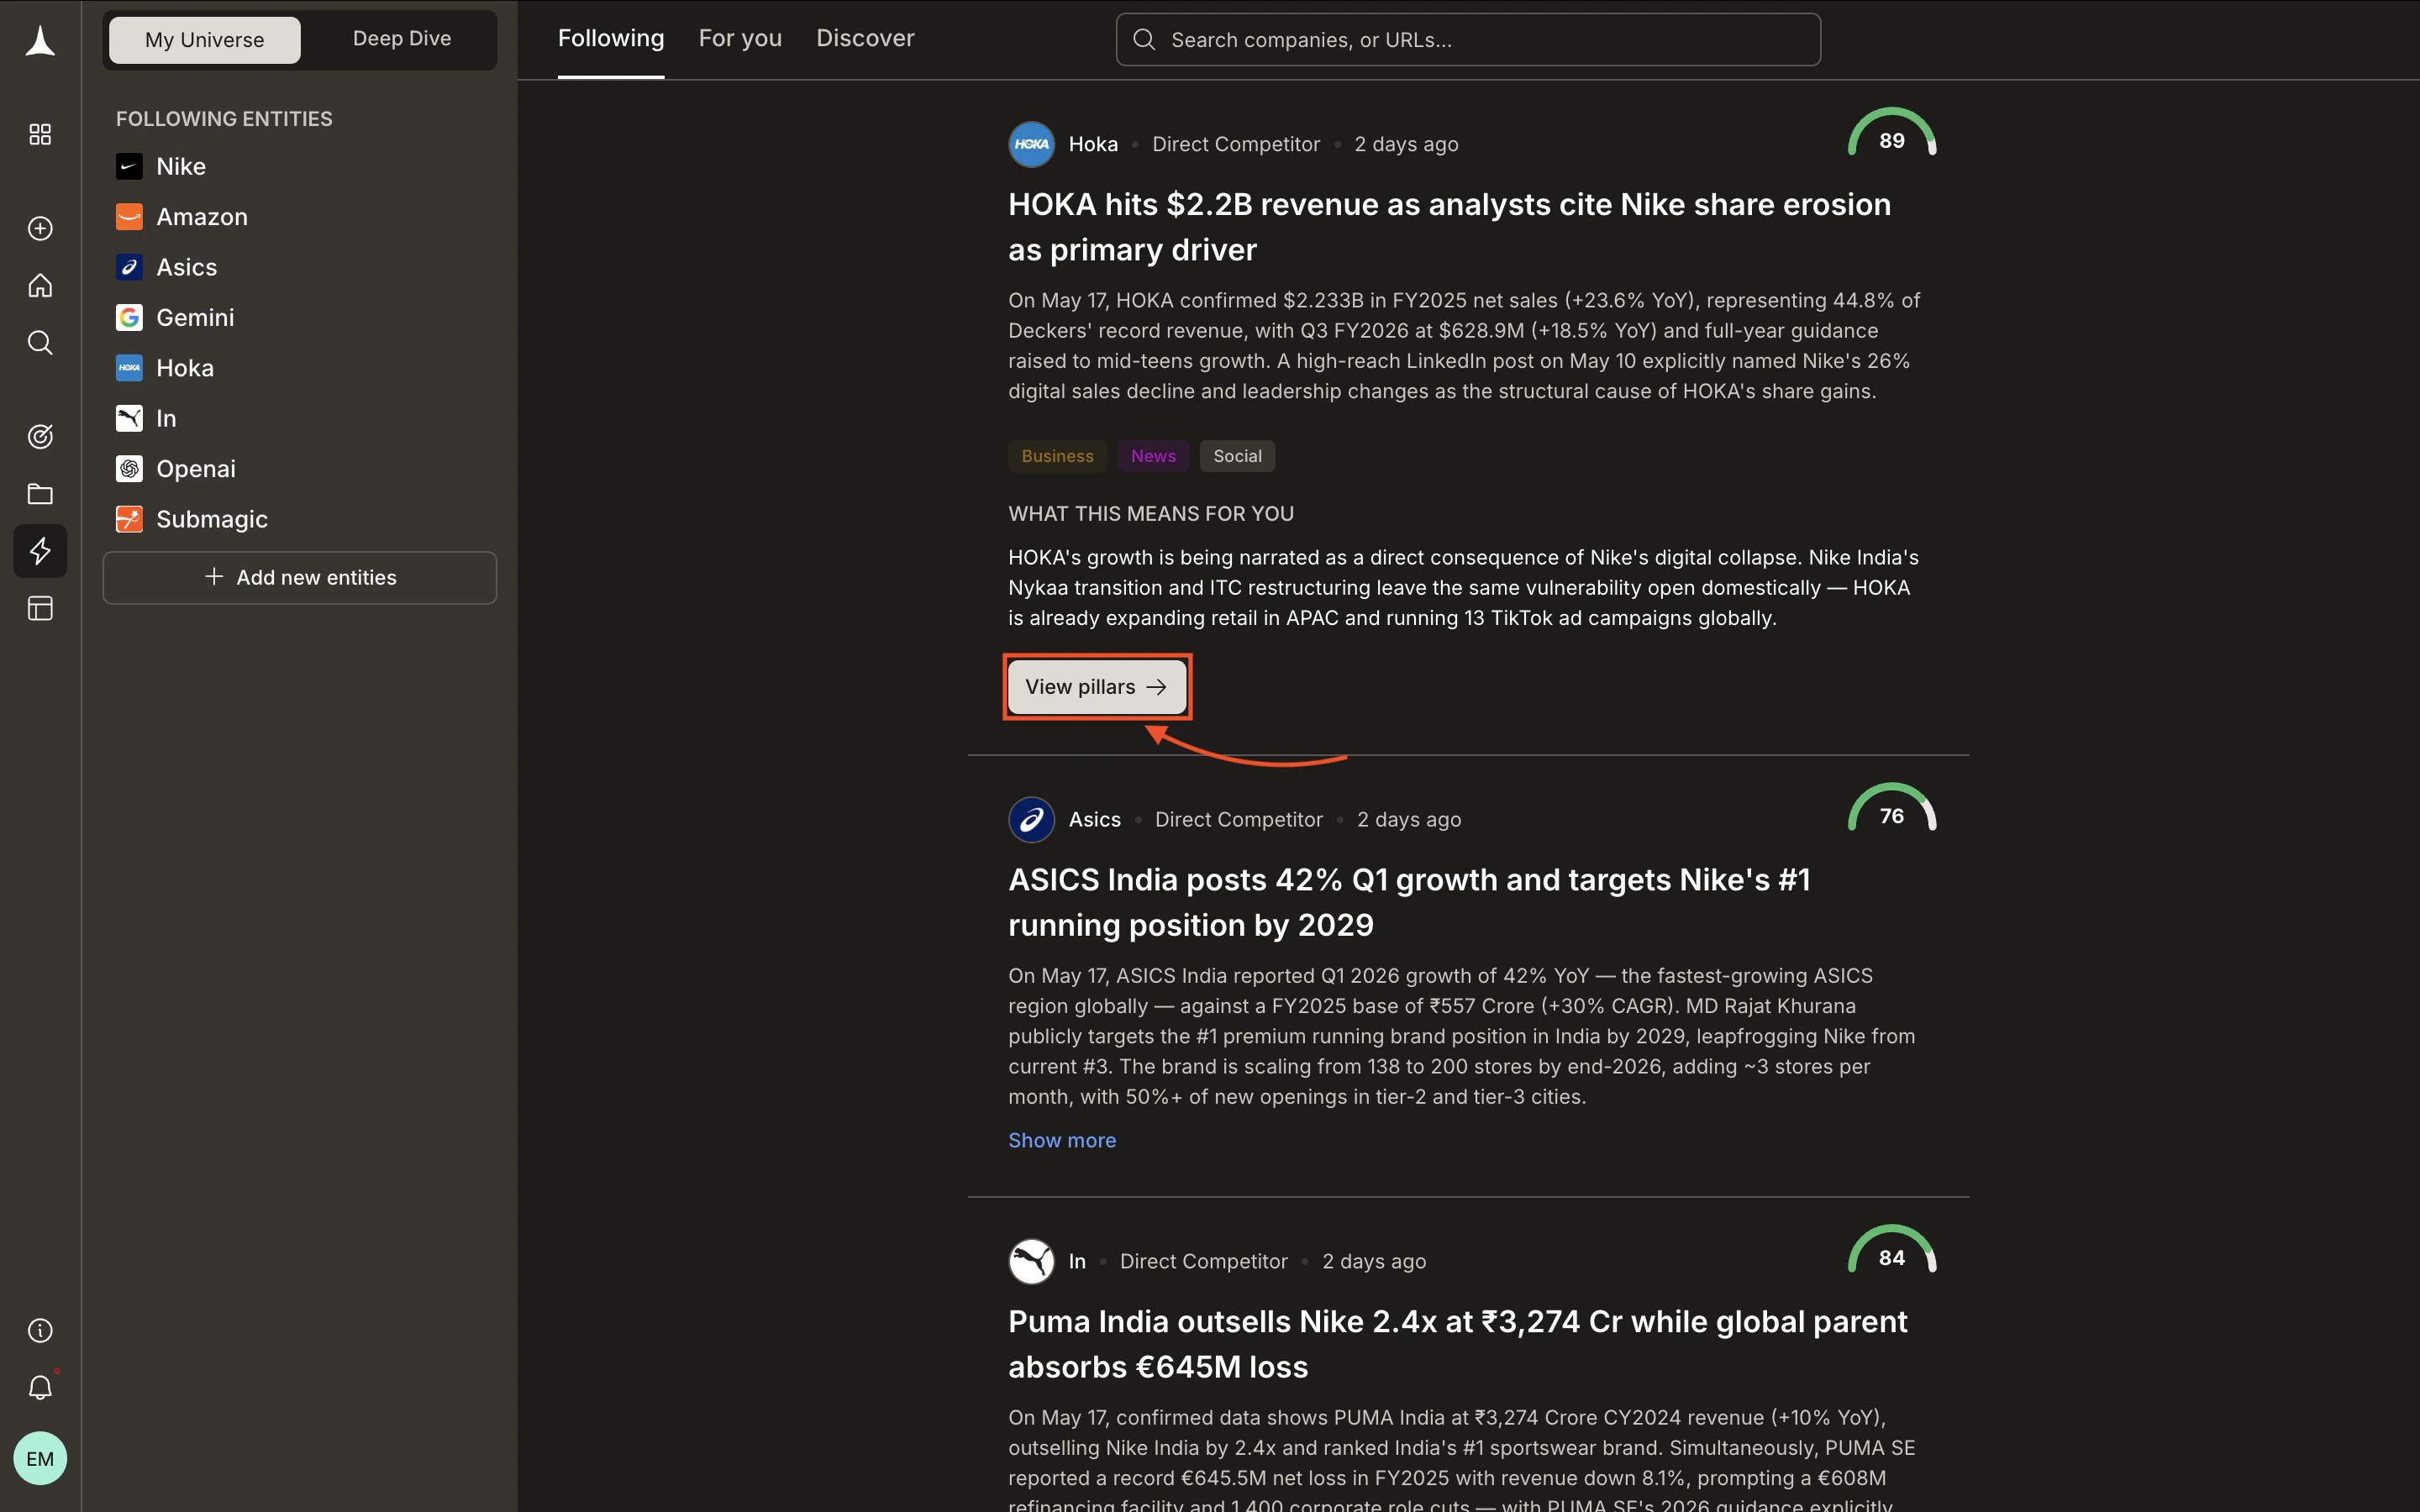The image size is (2420, 1512).
Task: Switch to the My Universe view
Action: click(x=204, y=40)
